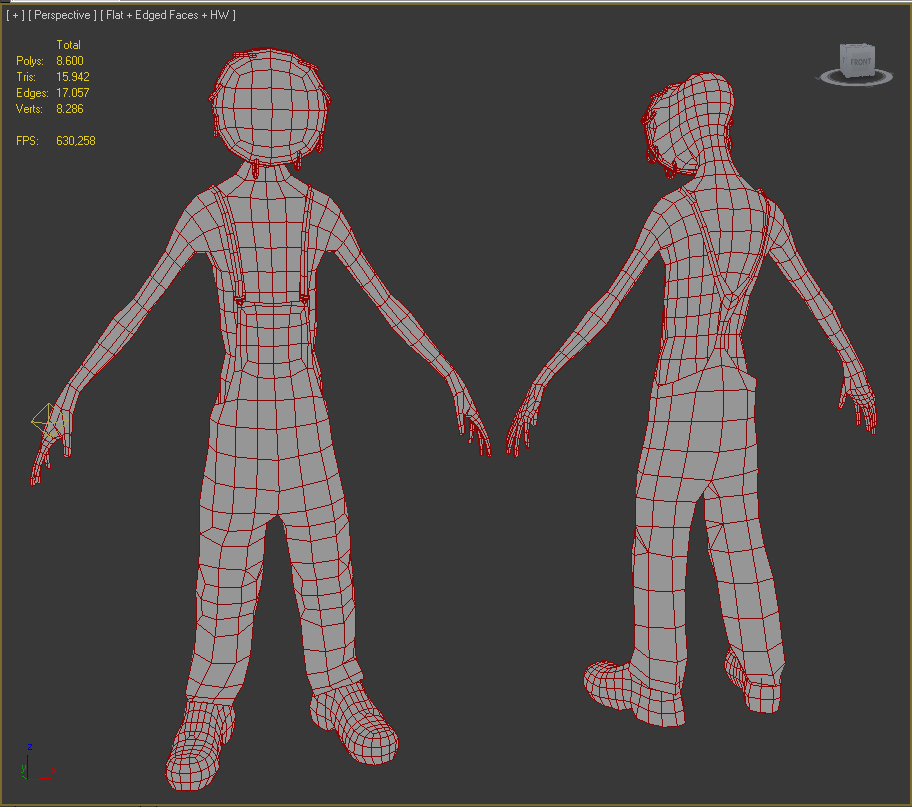Click the Verts value 8.286
The height and width of the screenshot is (807, 912).
pos(70,109)
